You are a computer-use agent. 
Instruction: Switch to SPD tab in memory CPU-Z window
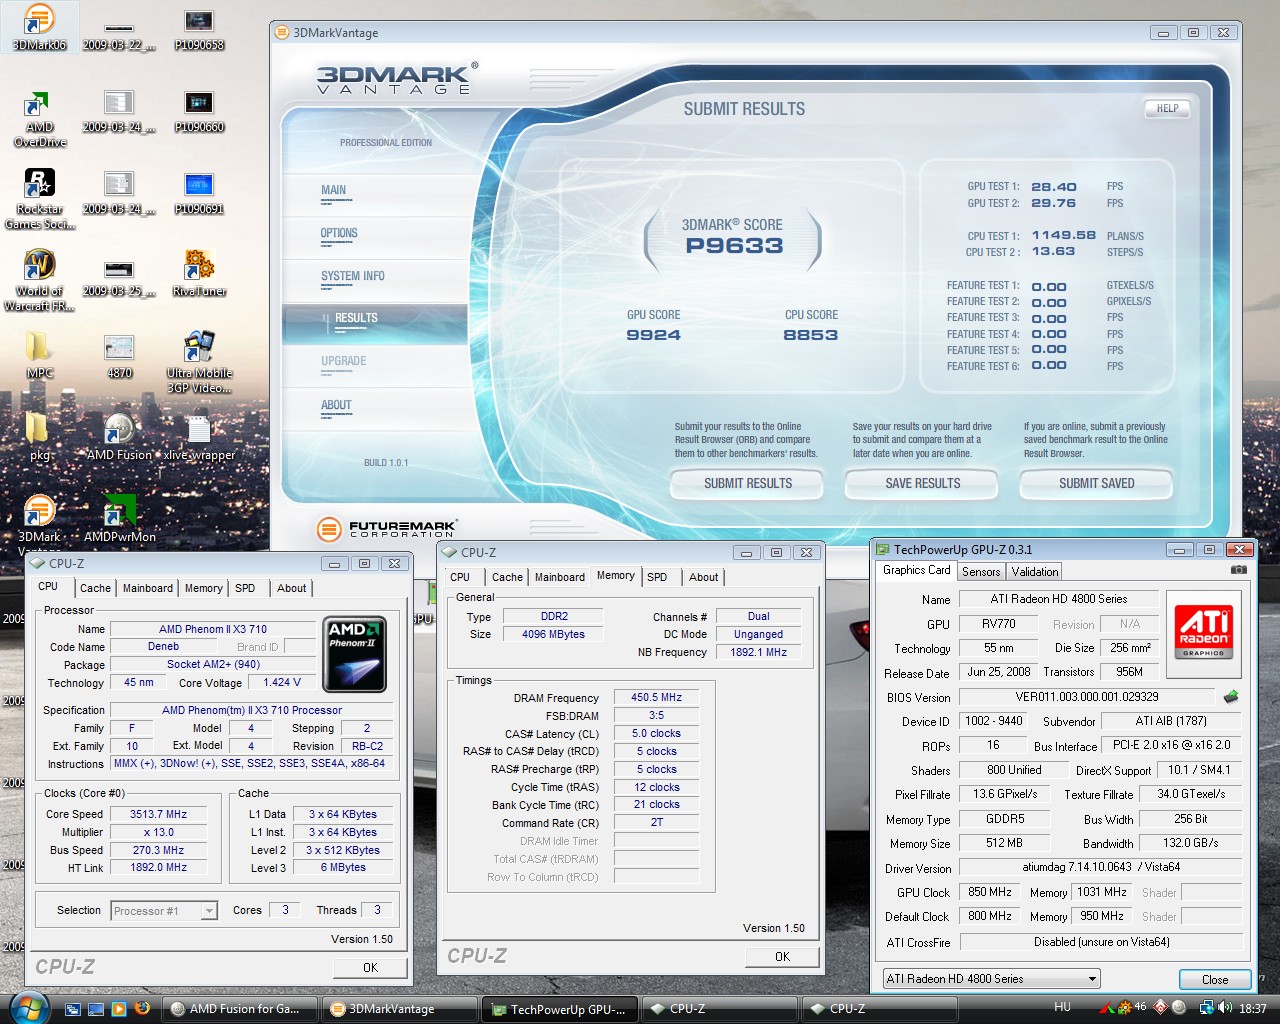coord(657,577)
